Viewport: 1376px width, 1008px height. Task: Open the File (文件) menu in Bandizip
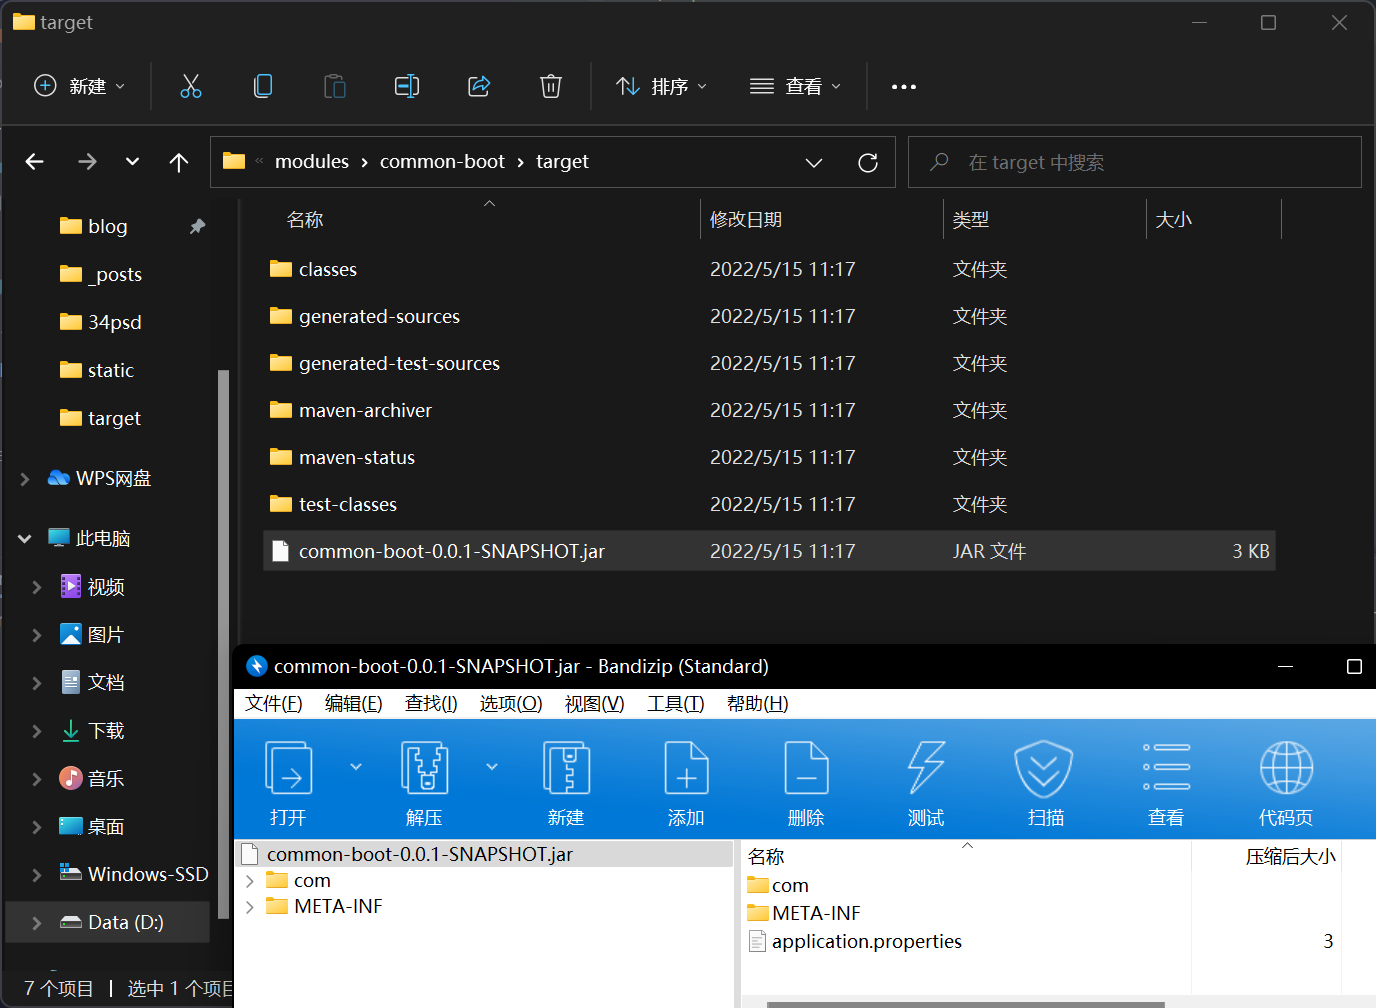point(273,704)
